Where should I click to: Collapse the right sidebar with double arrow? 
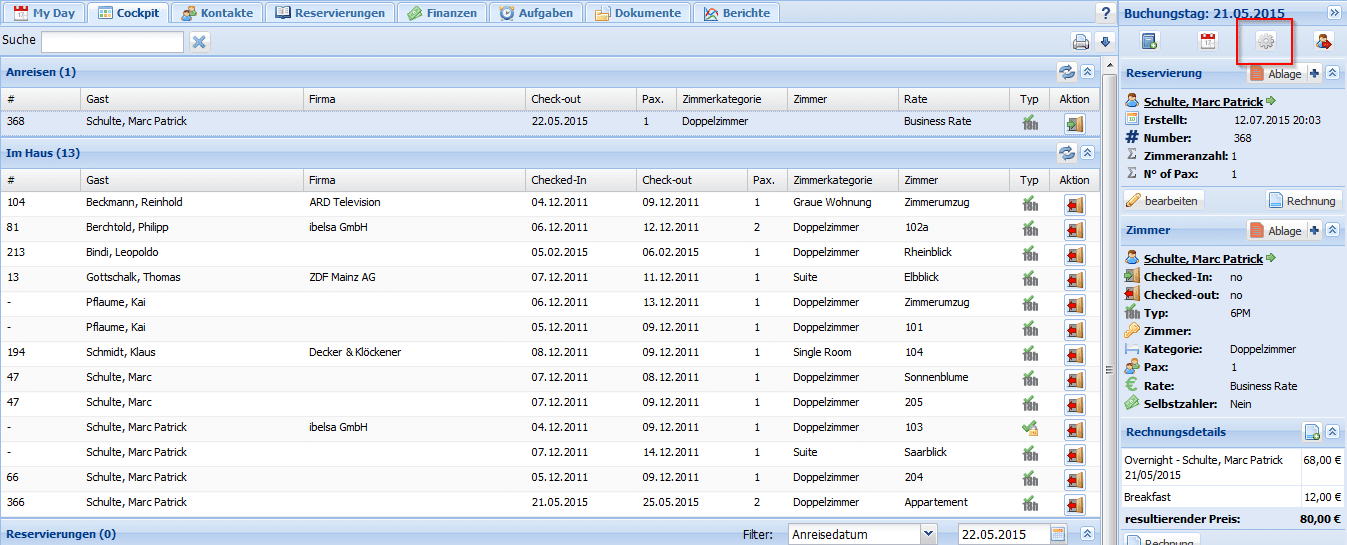[1333, 13]
